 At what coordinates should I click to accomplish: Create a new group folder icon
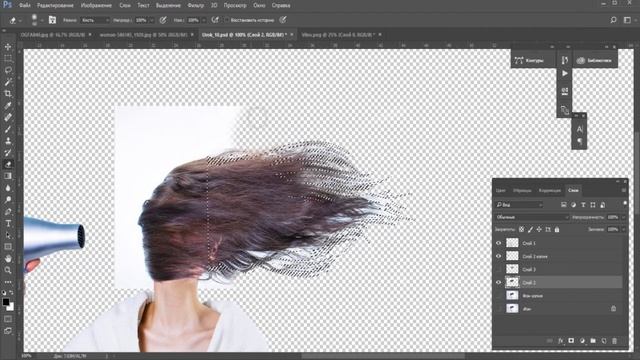coord(593,341)
